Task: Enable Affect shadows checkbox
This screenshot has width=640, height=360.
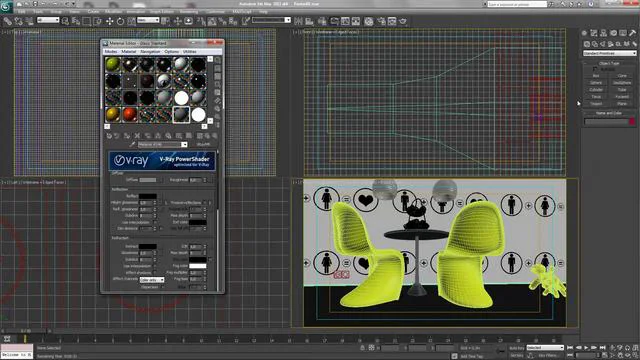Action: (x=154, y=273)
